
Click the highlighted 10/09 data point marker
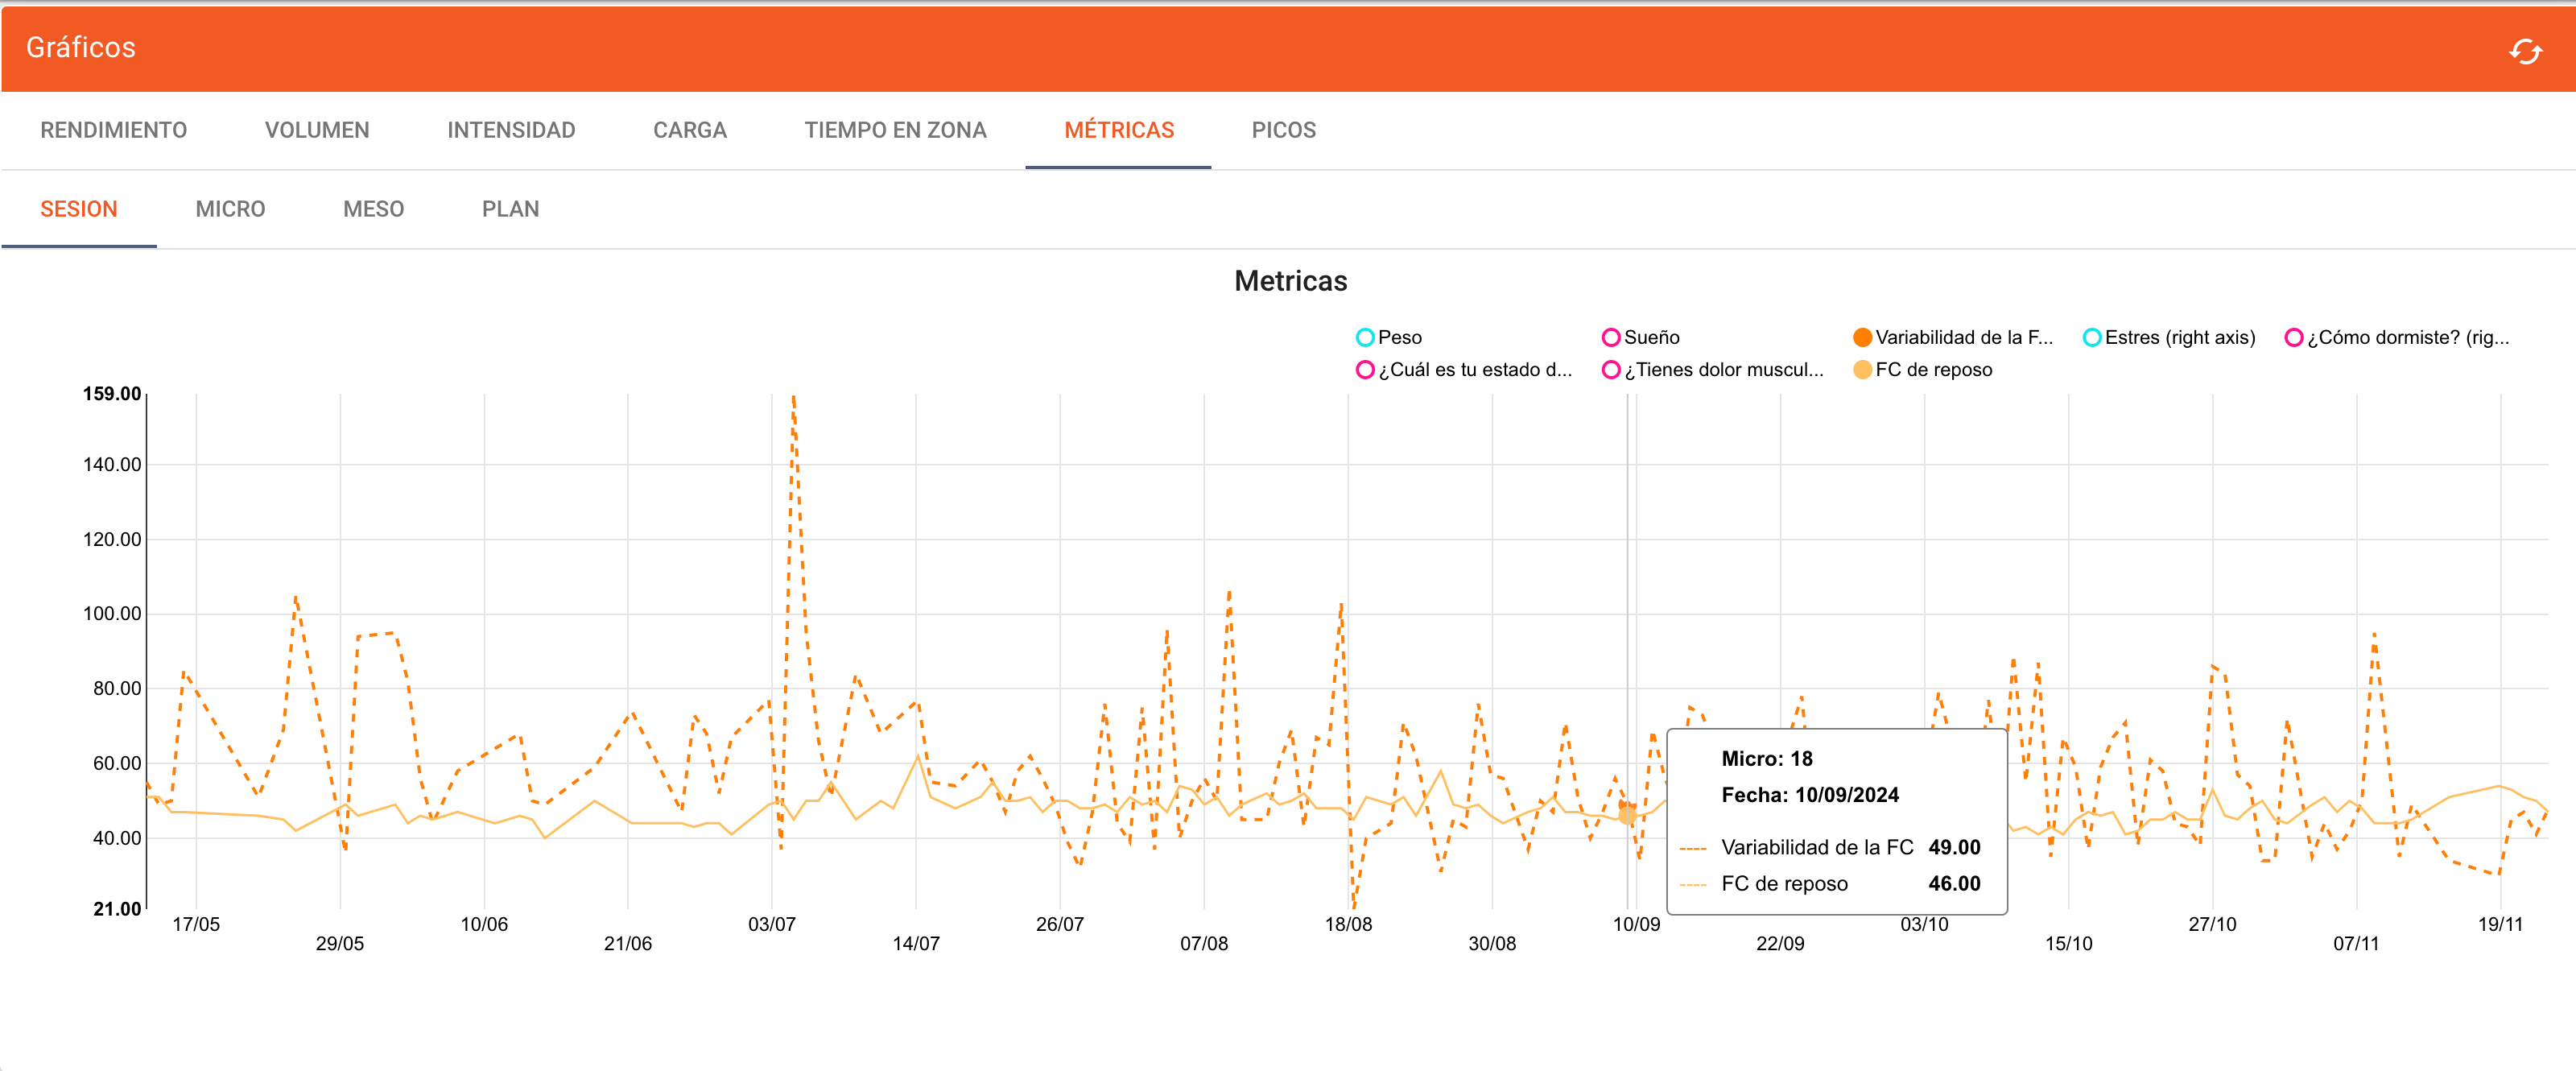[x=1627, y=815]
